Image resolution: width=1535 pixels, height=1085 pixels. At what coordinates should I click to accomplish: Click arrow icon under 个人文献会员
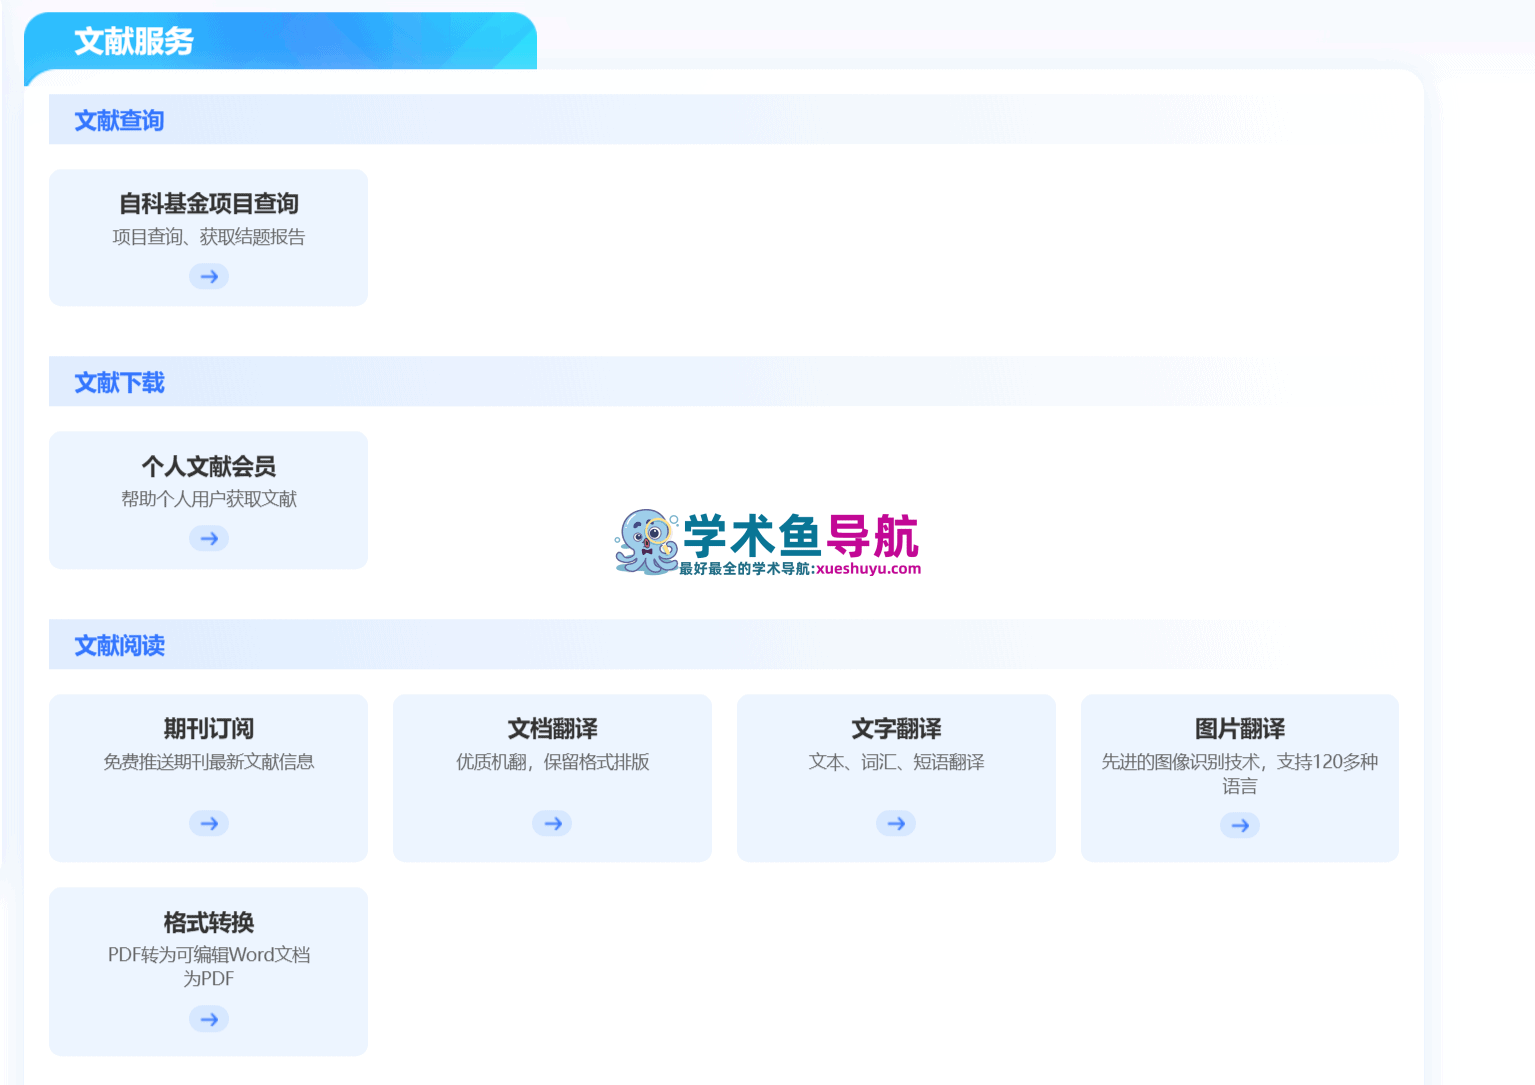pos(209,538)
